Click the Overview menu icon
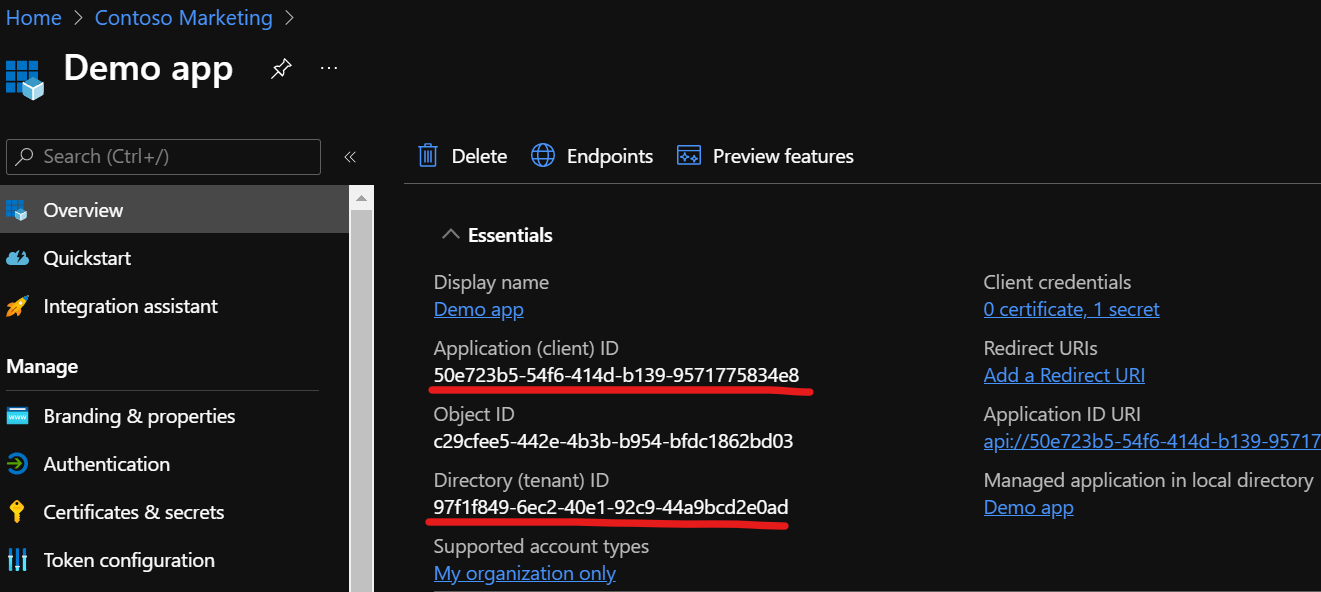This screenshot has width=1321, height=592. (x=17, y=210)
